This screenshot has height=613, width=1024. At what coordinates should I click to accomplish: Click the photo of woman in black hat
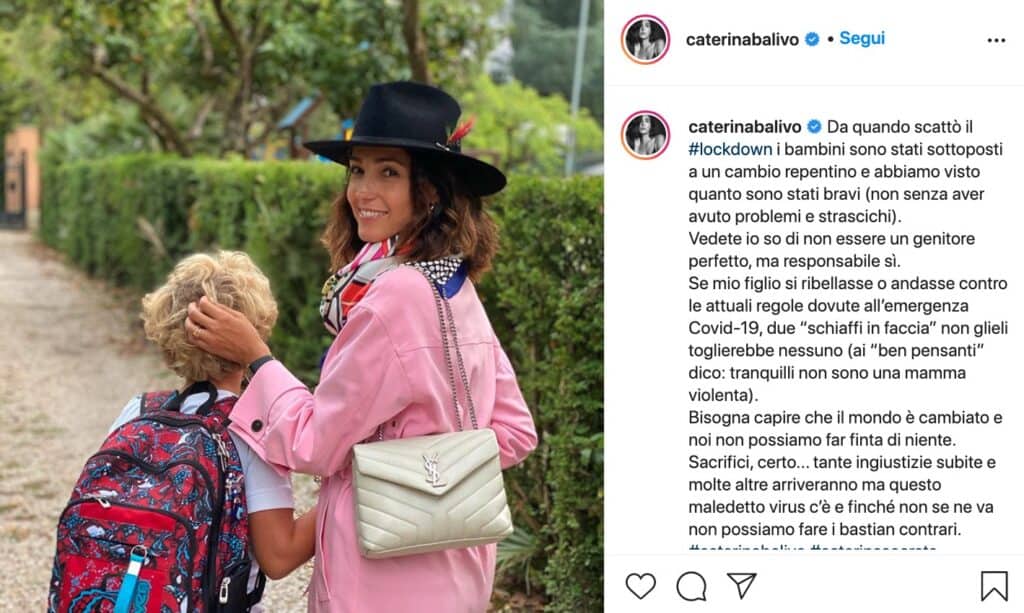coord(302,307)
